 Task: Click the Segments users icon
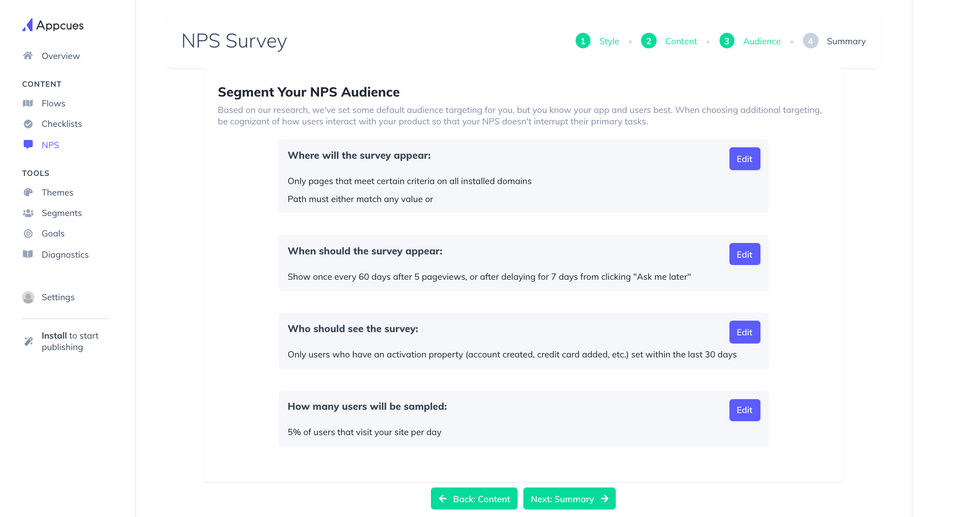[28, 213]
